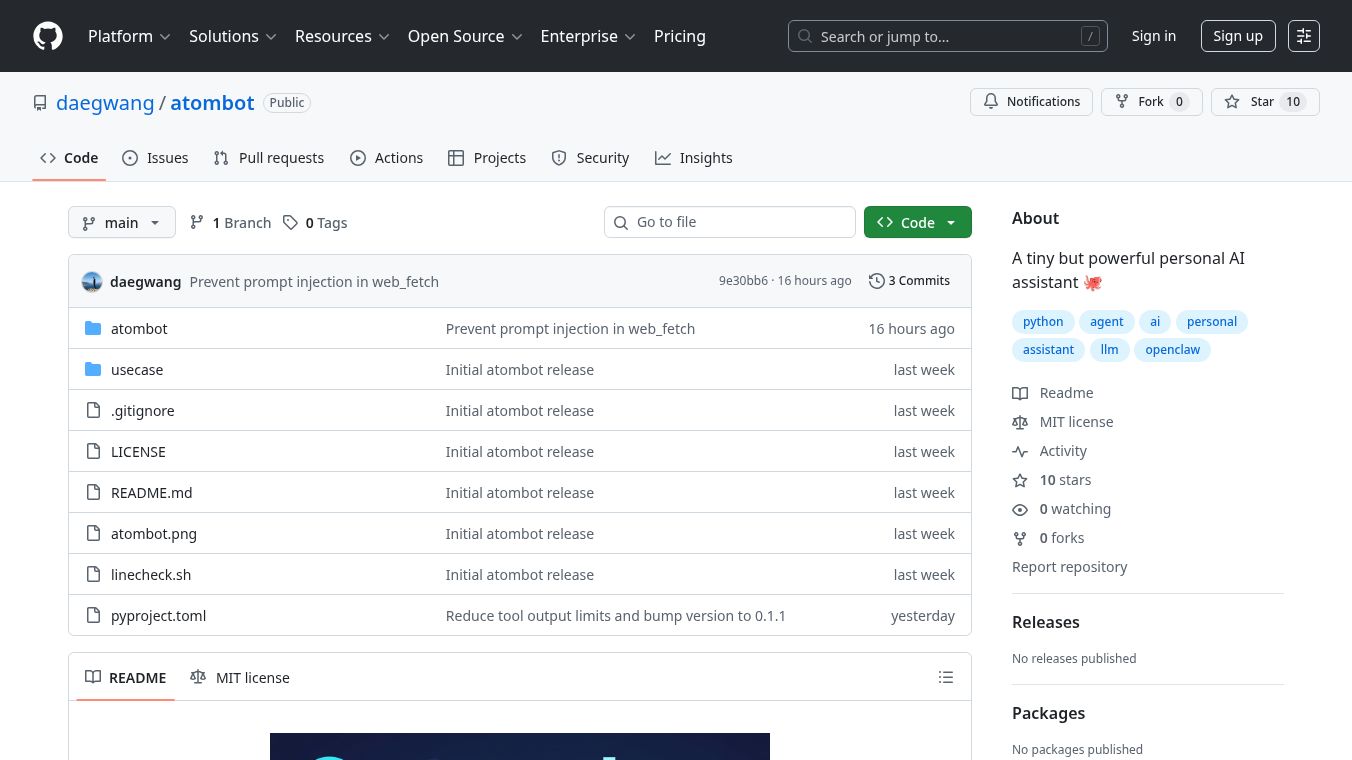Fork the atombot repository
This screenshot has height=760, width=1352.
click(1139, 102)
